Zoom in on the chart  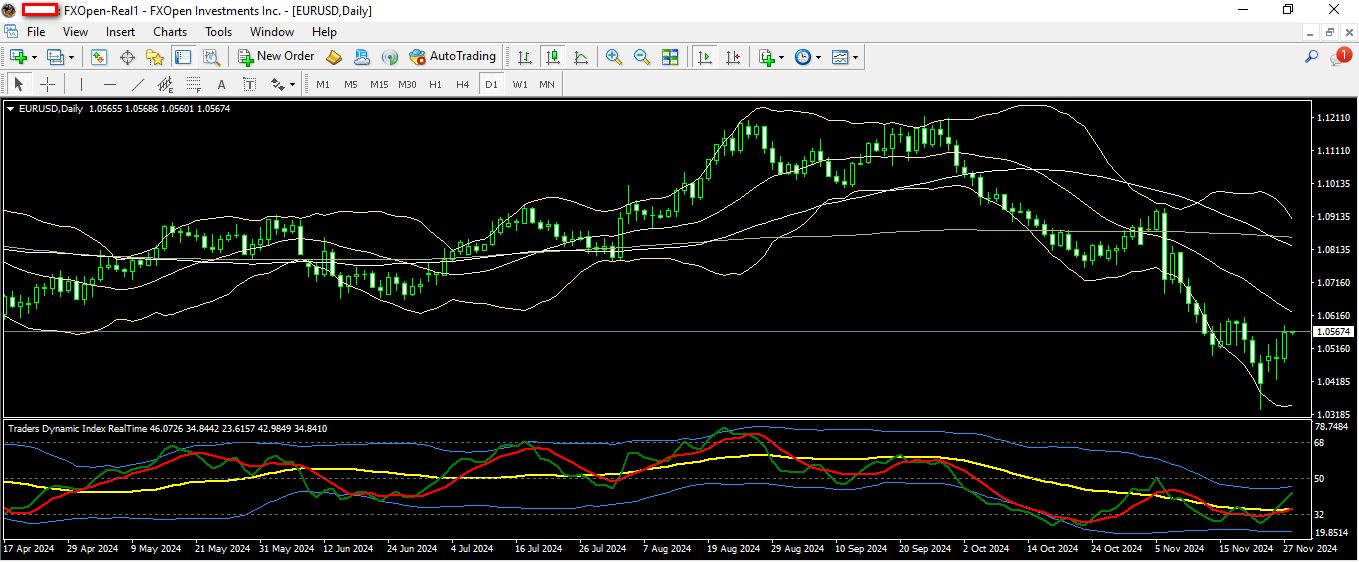(614, 57)
